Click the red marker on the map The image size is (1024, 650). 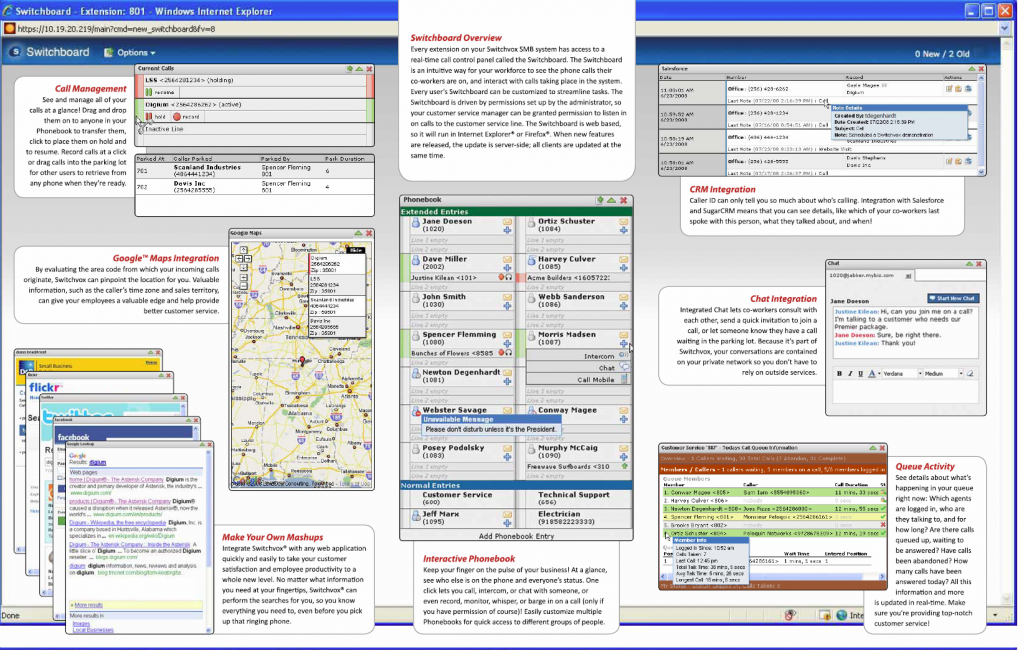click(302, 360)
